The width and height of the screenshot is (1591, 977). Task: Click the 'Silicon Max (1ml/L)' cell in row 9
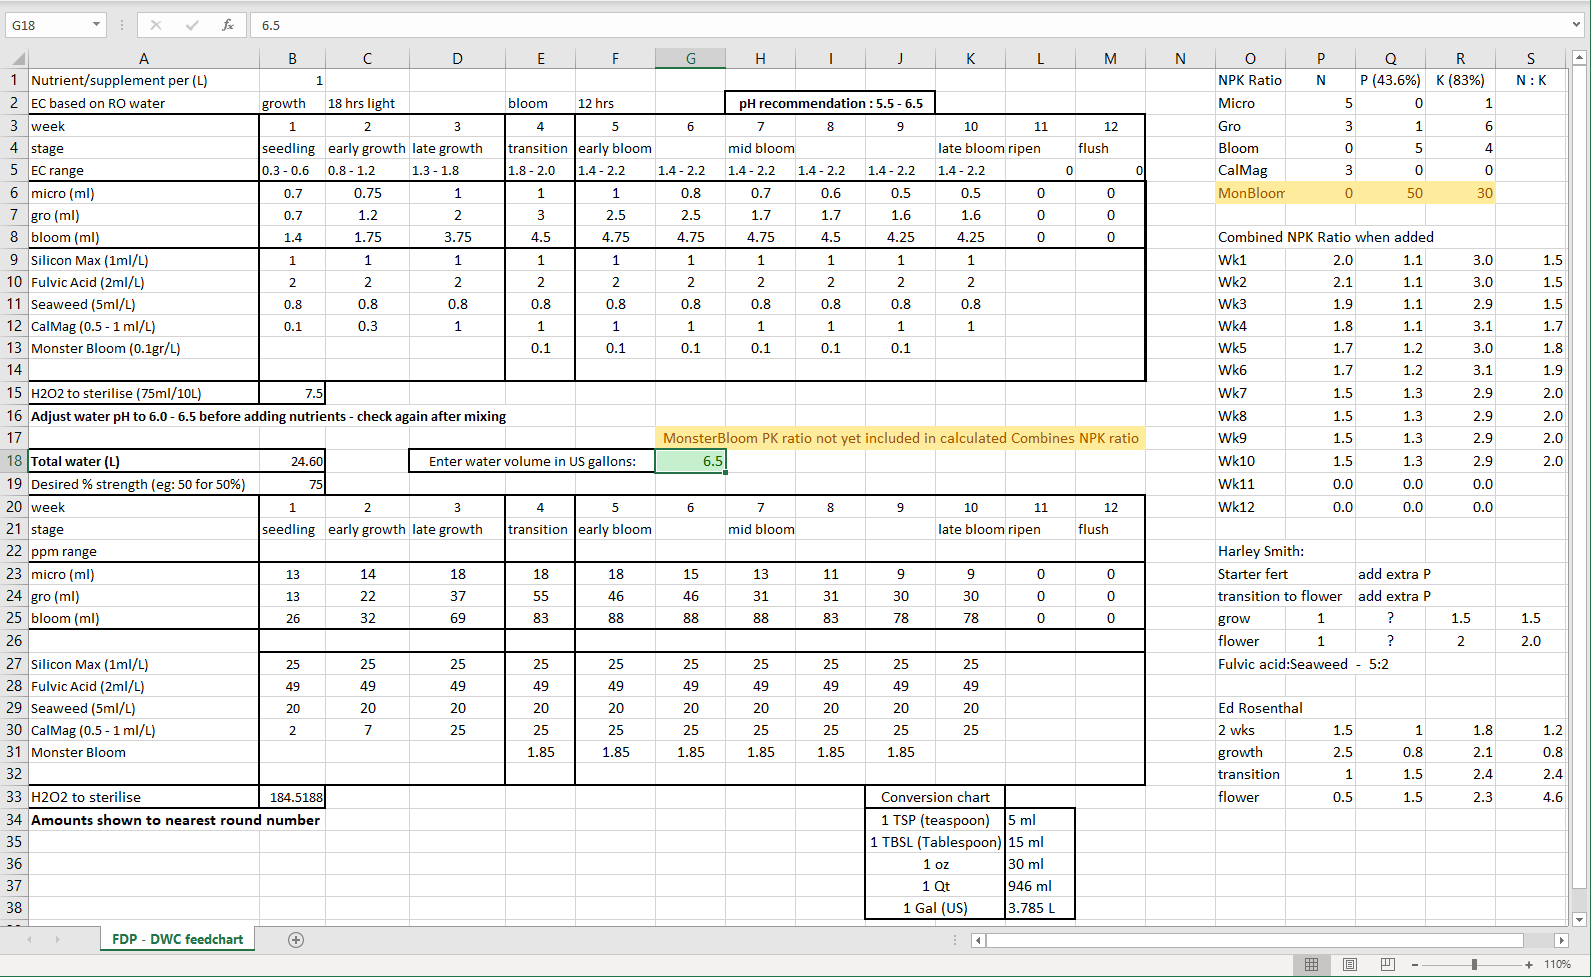pyautogui.click(x=144, y=260)
